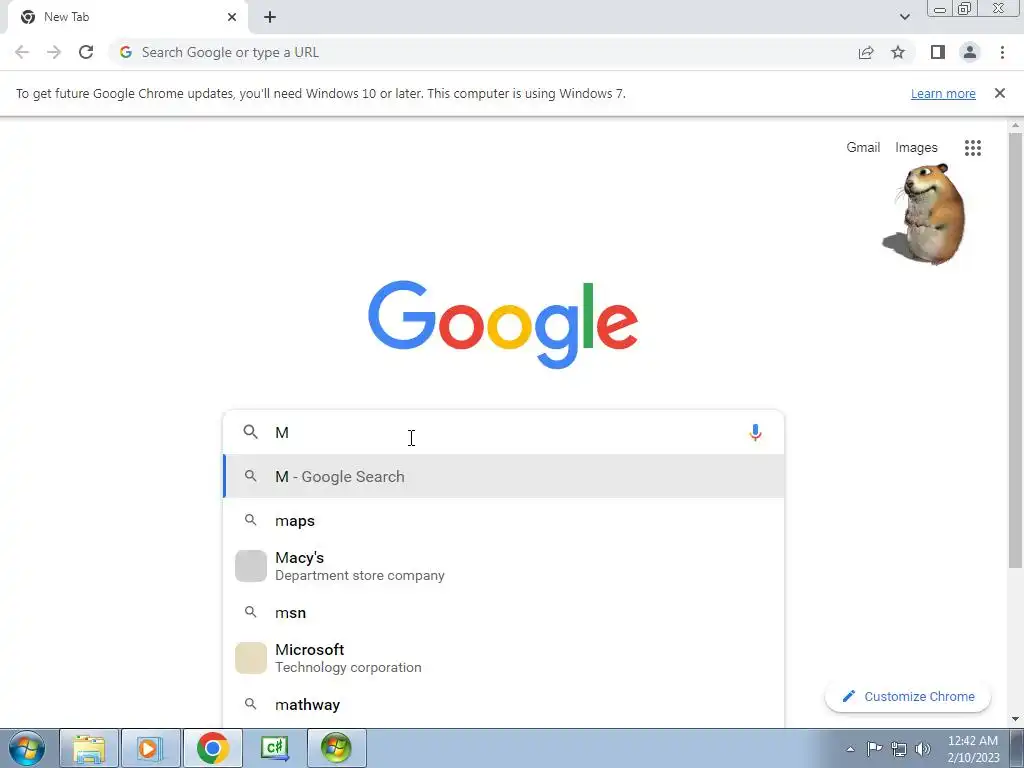This screenshot has height=768, width=1024.
Task: Open Action Center flag in tray
Action: click(x=874, y=748)
